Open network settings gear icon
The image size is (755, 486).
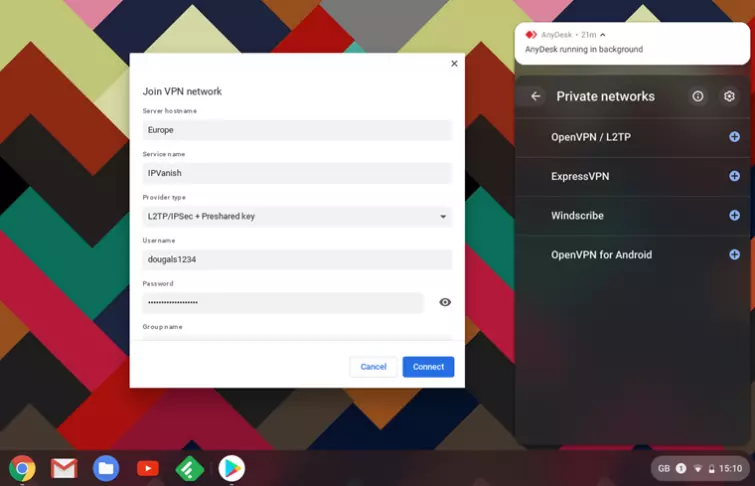729,96
